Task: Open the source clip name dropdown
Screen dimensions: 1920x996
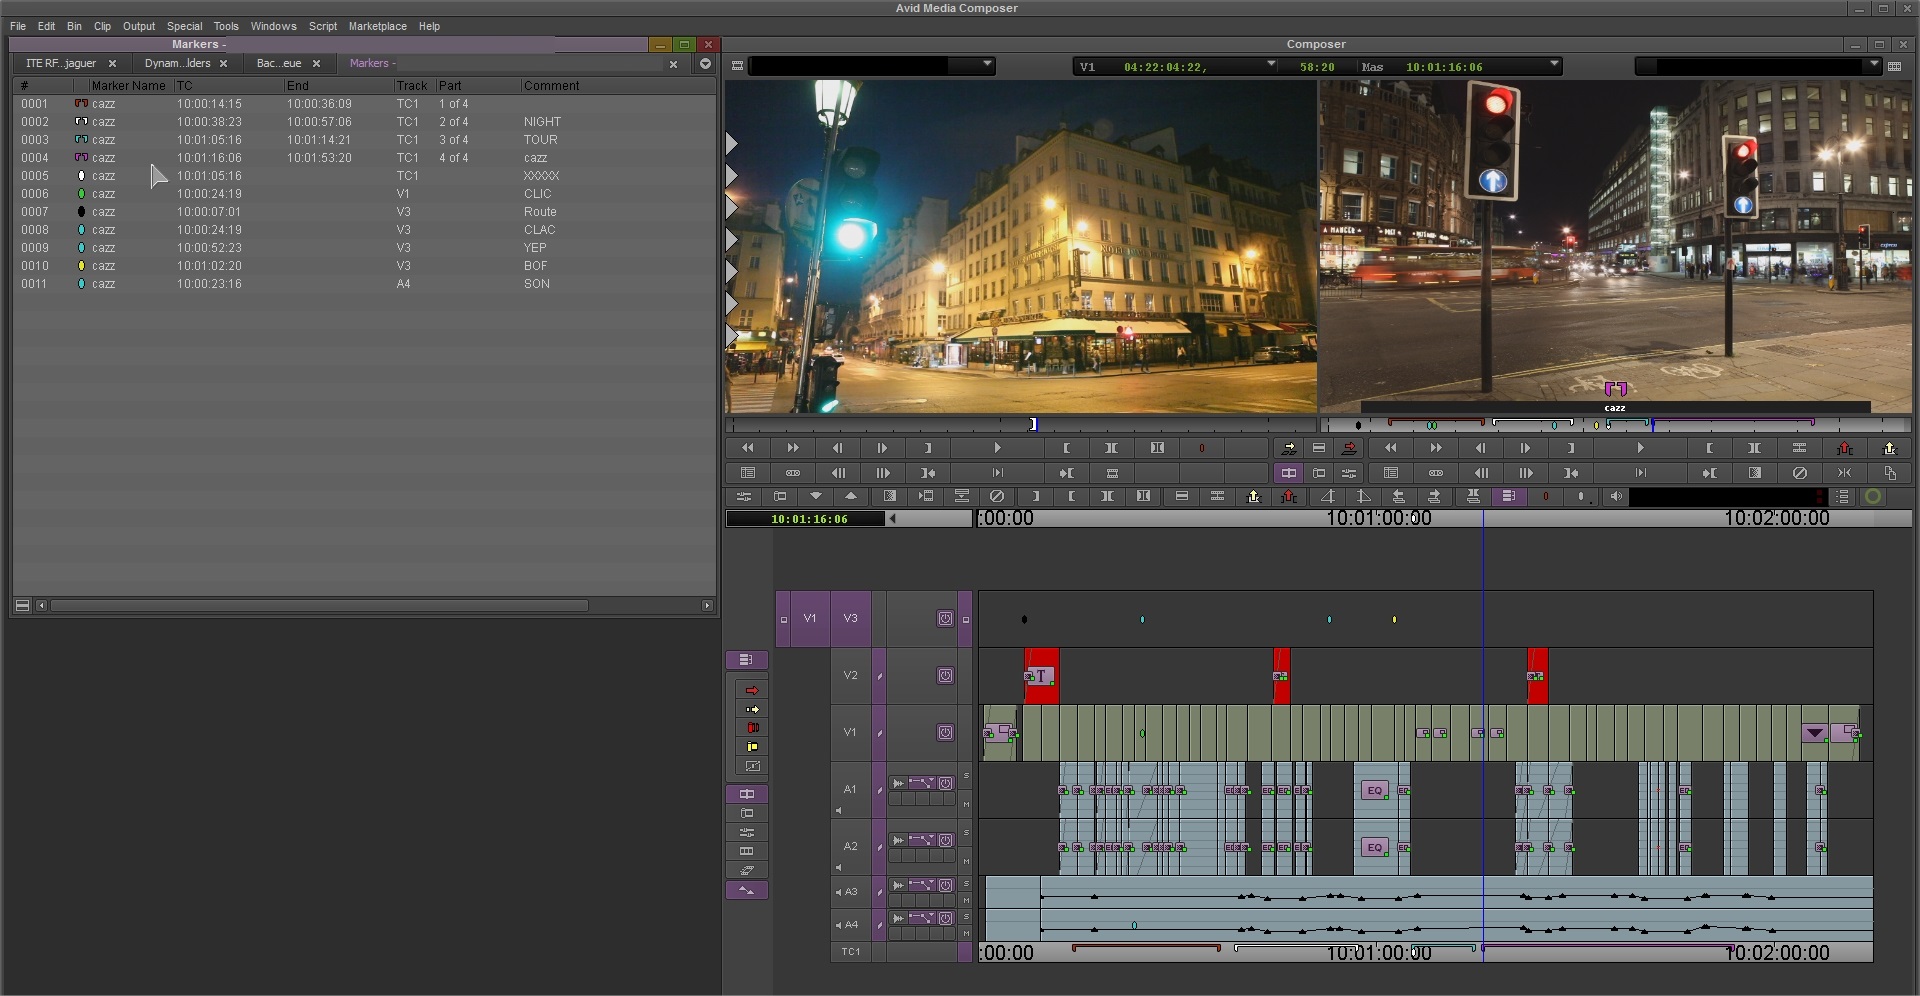Action: [987, 65]
